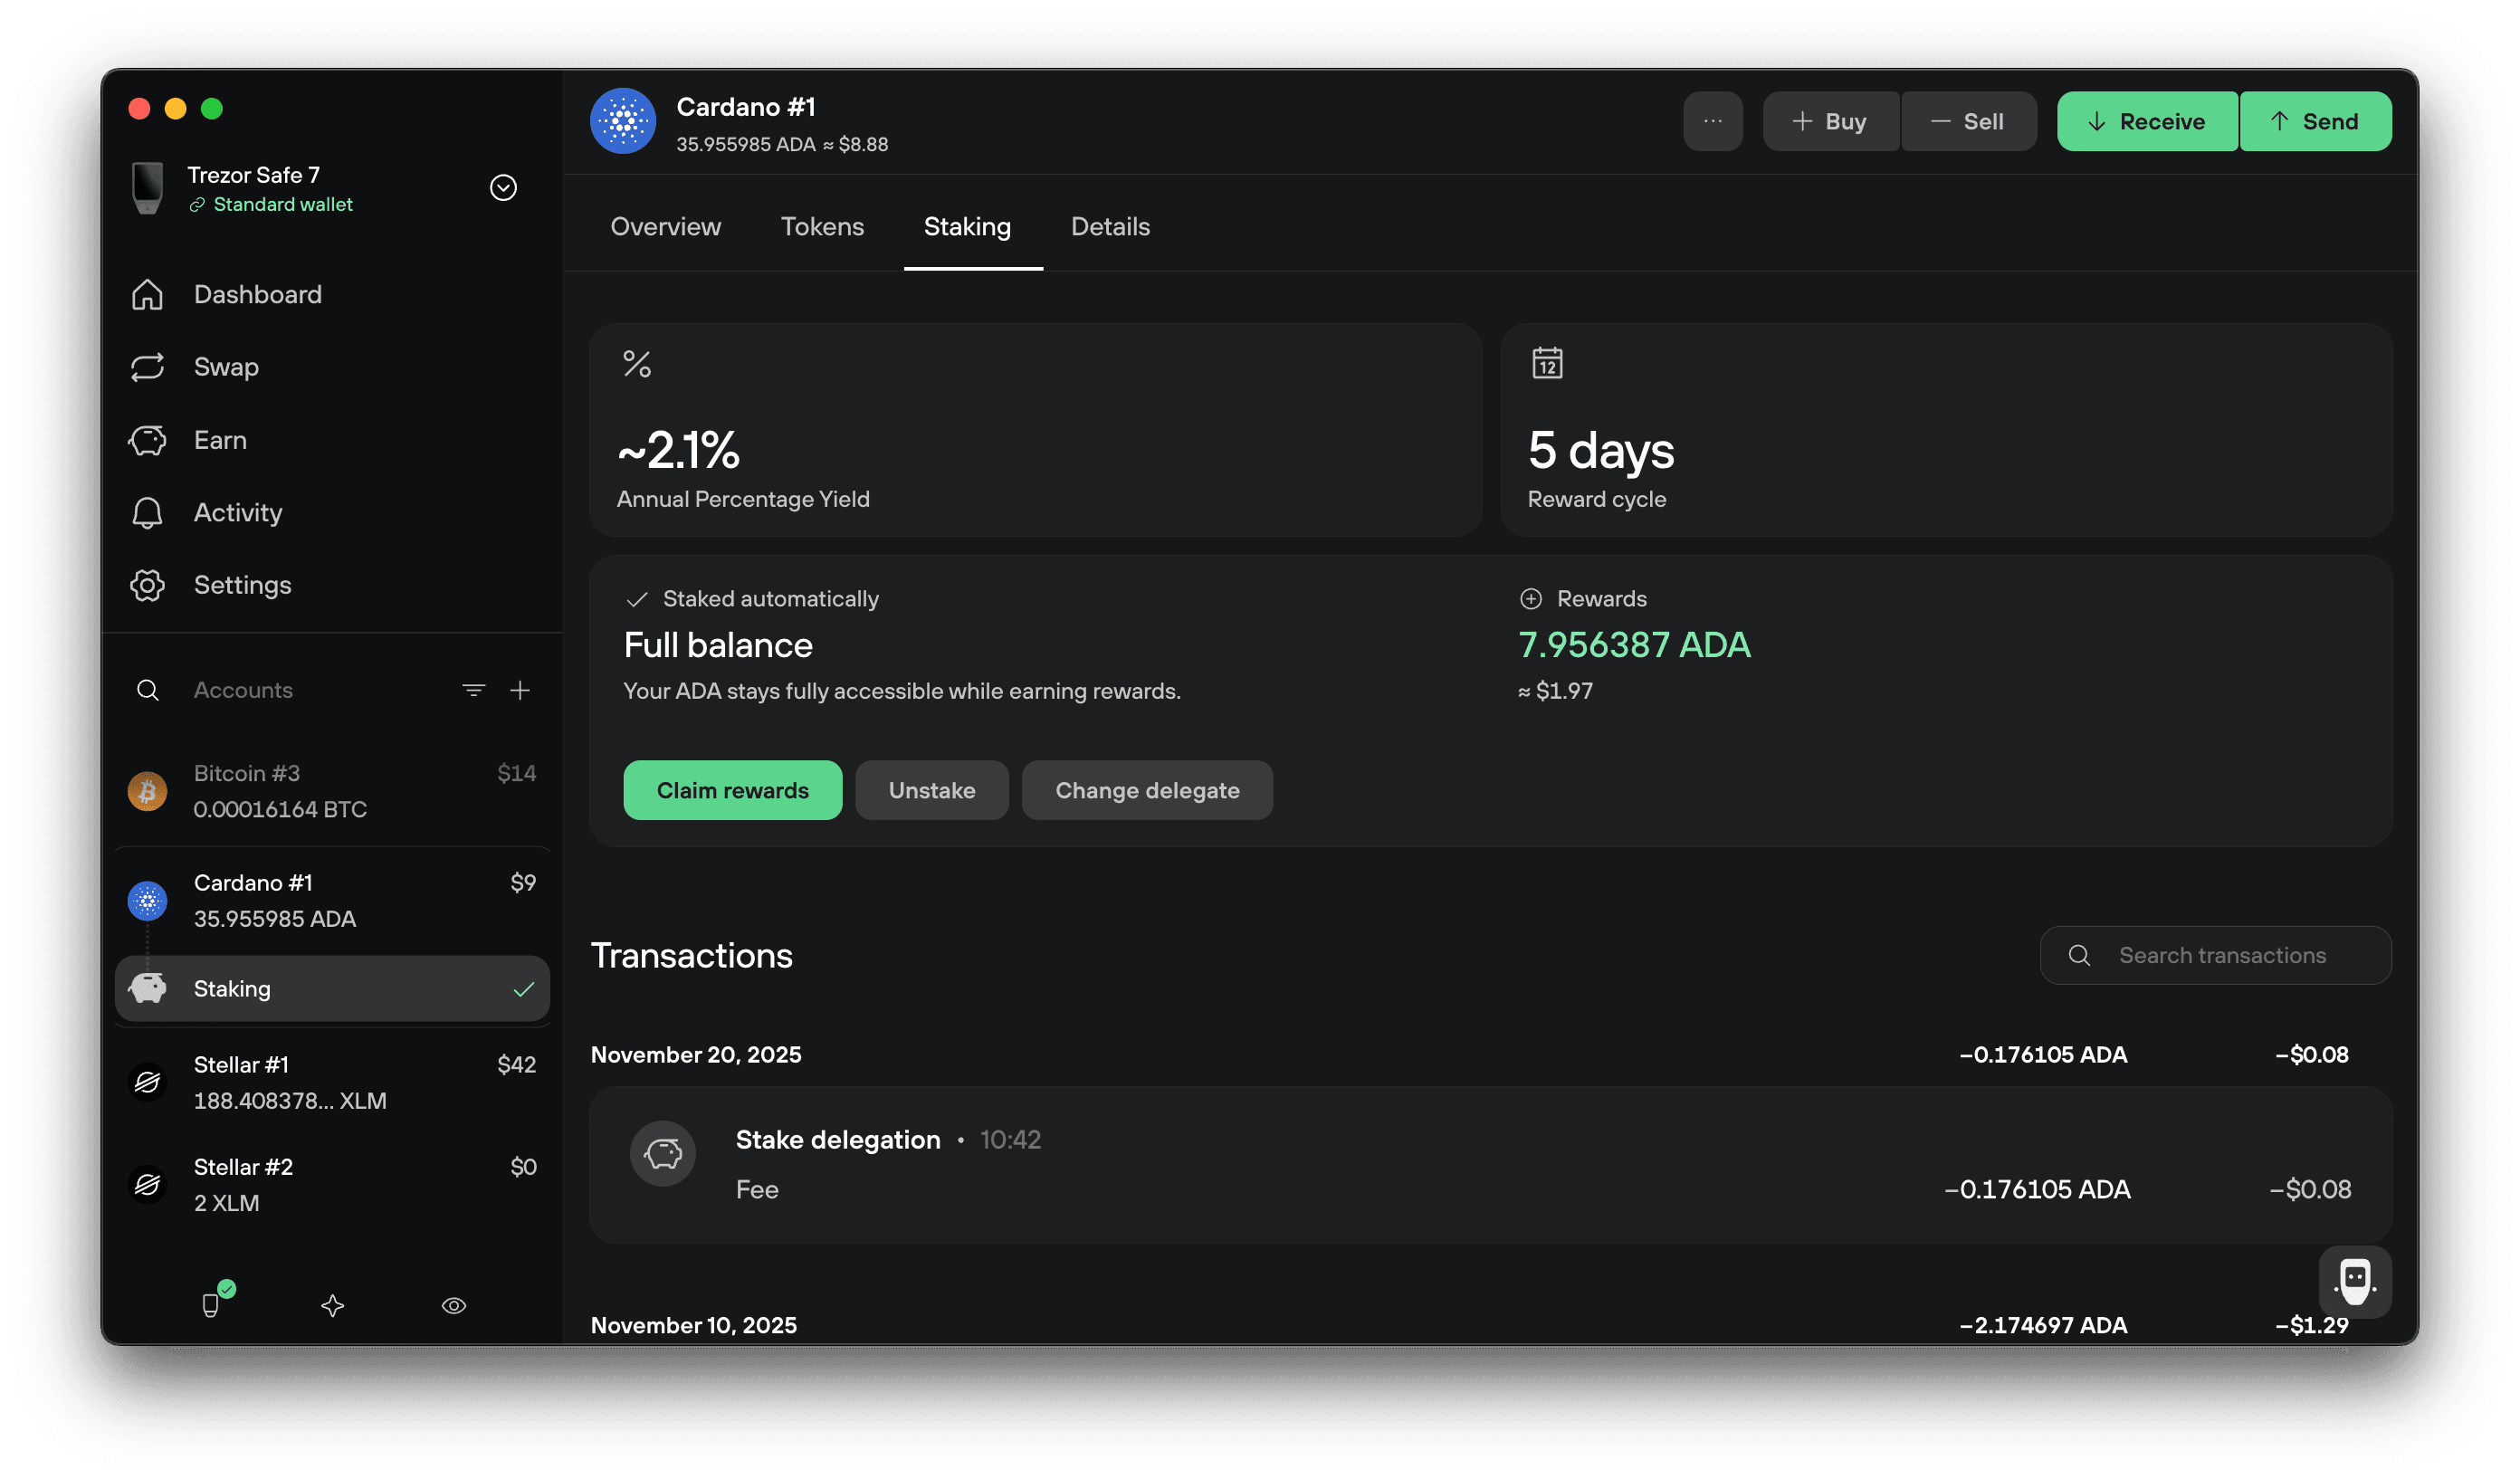The height and width of the screenshot is (1479, 2520).
Task: Open Activity notifications bell
Action: click(x=207, y=512)
